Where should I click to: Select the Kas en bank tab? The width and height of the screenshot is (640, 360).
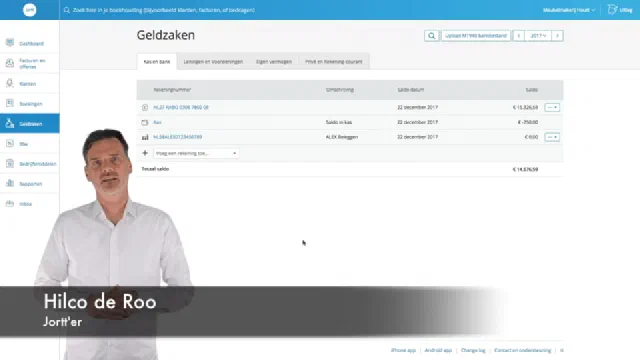[x=157, y=62]
